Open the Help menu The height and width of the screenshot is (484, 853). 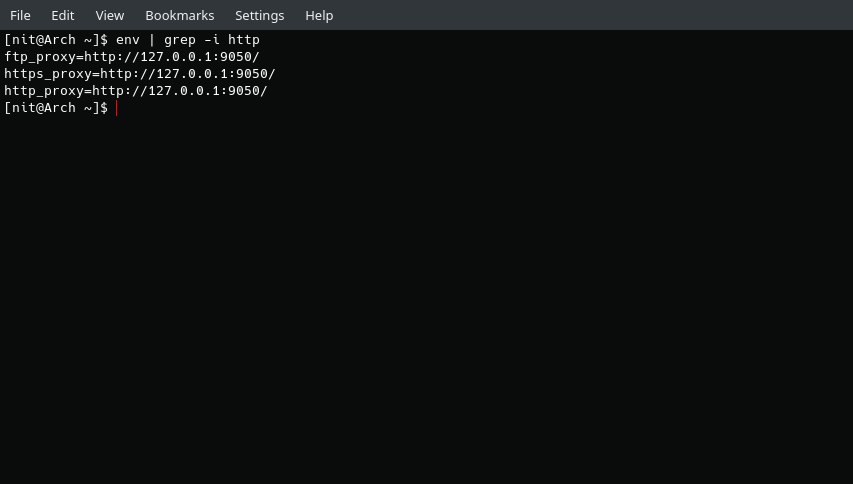(x=319, y=16)
